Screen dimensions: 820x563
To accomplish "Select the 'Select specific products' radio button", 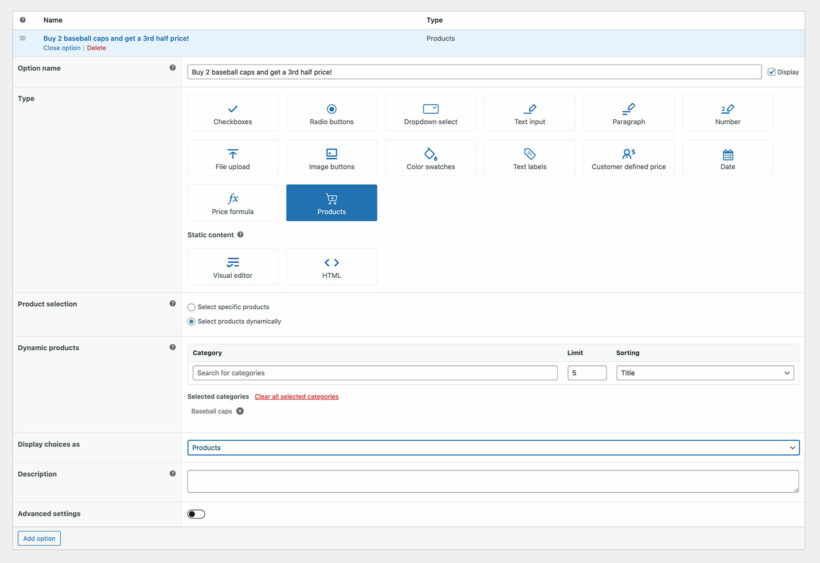I will point(192,307).
